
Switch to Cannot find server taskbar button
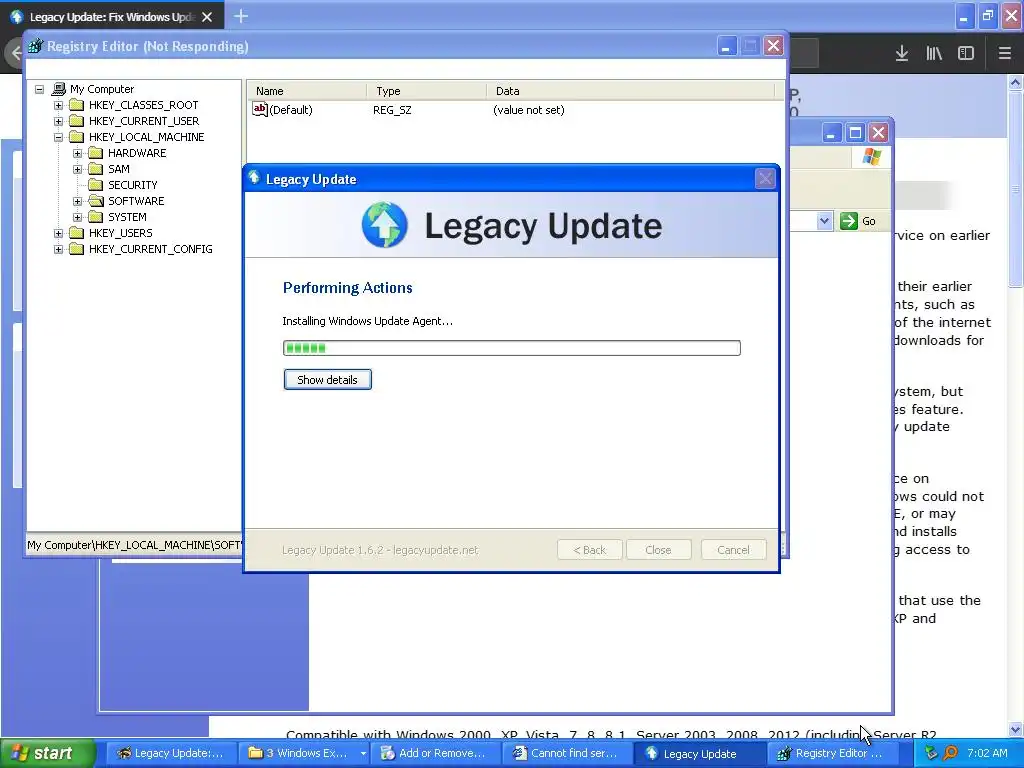[567, 753]
